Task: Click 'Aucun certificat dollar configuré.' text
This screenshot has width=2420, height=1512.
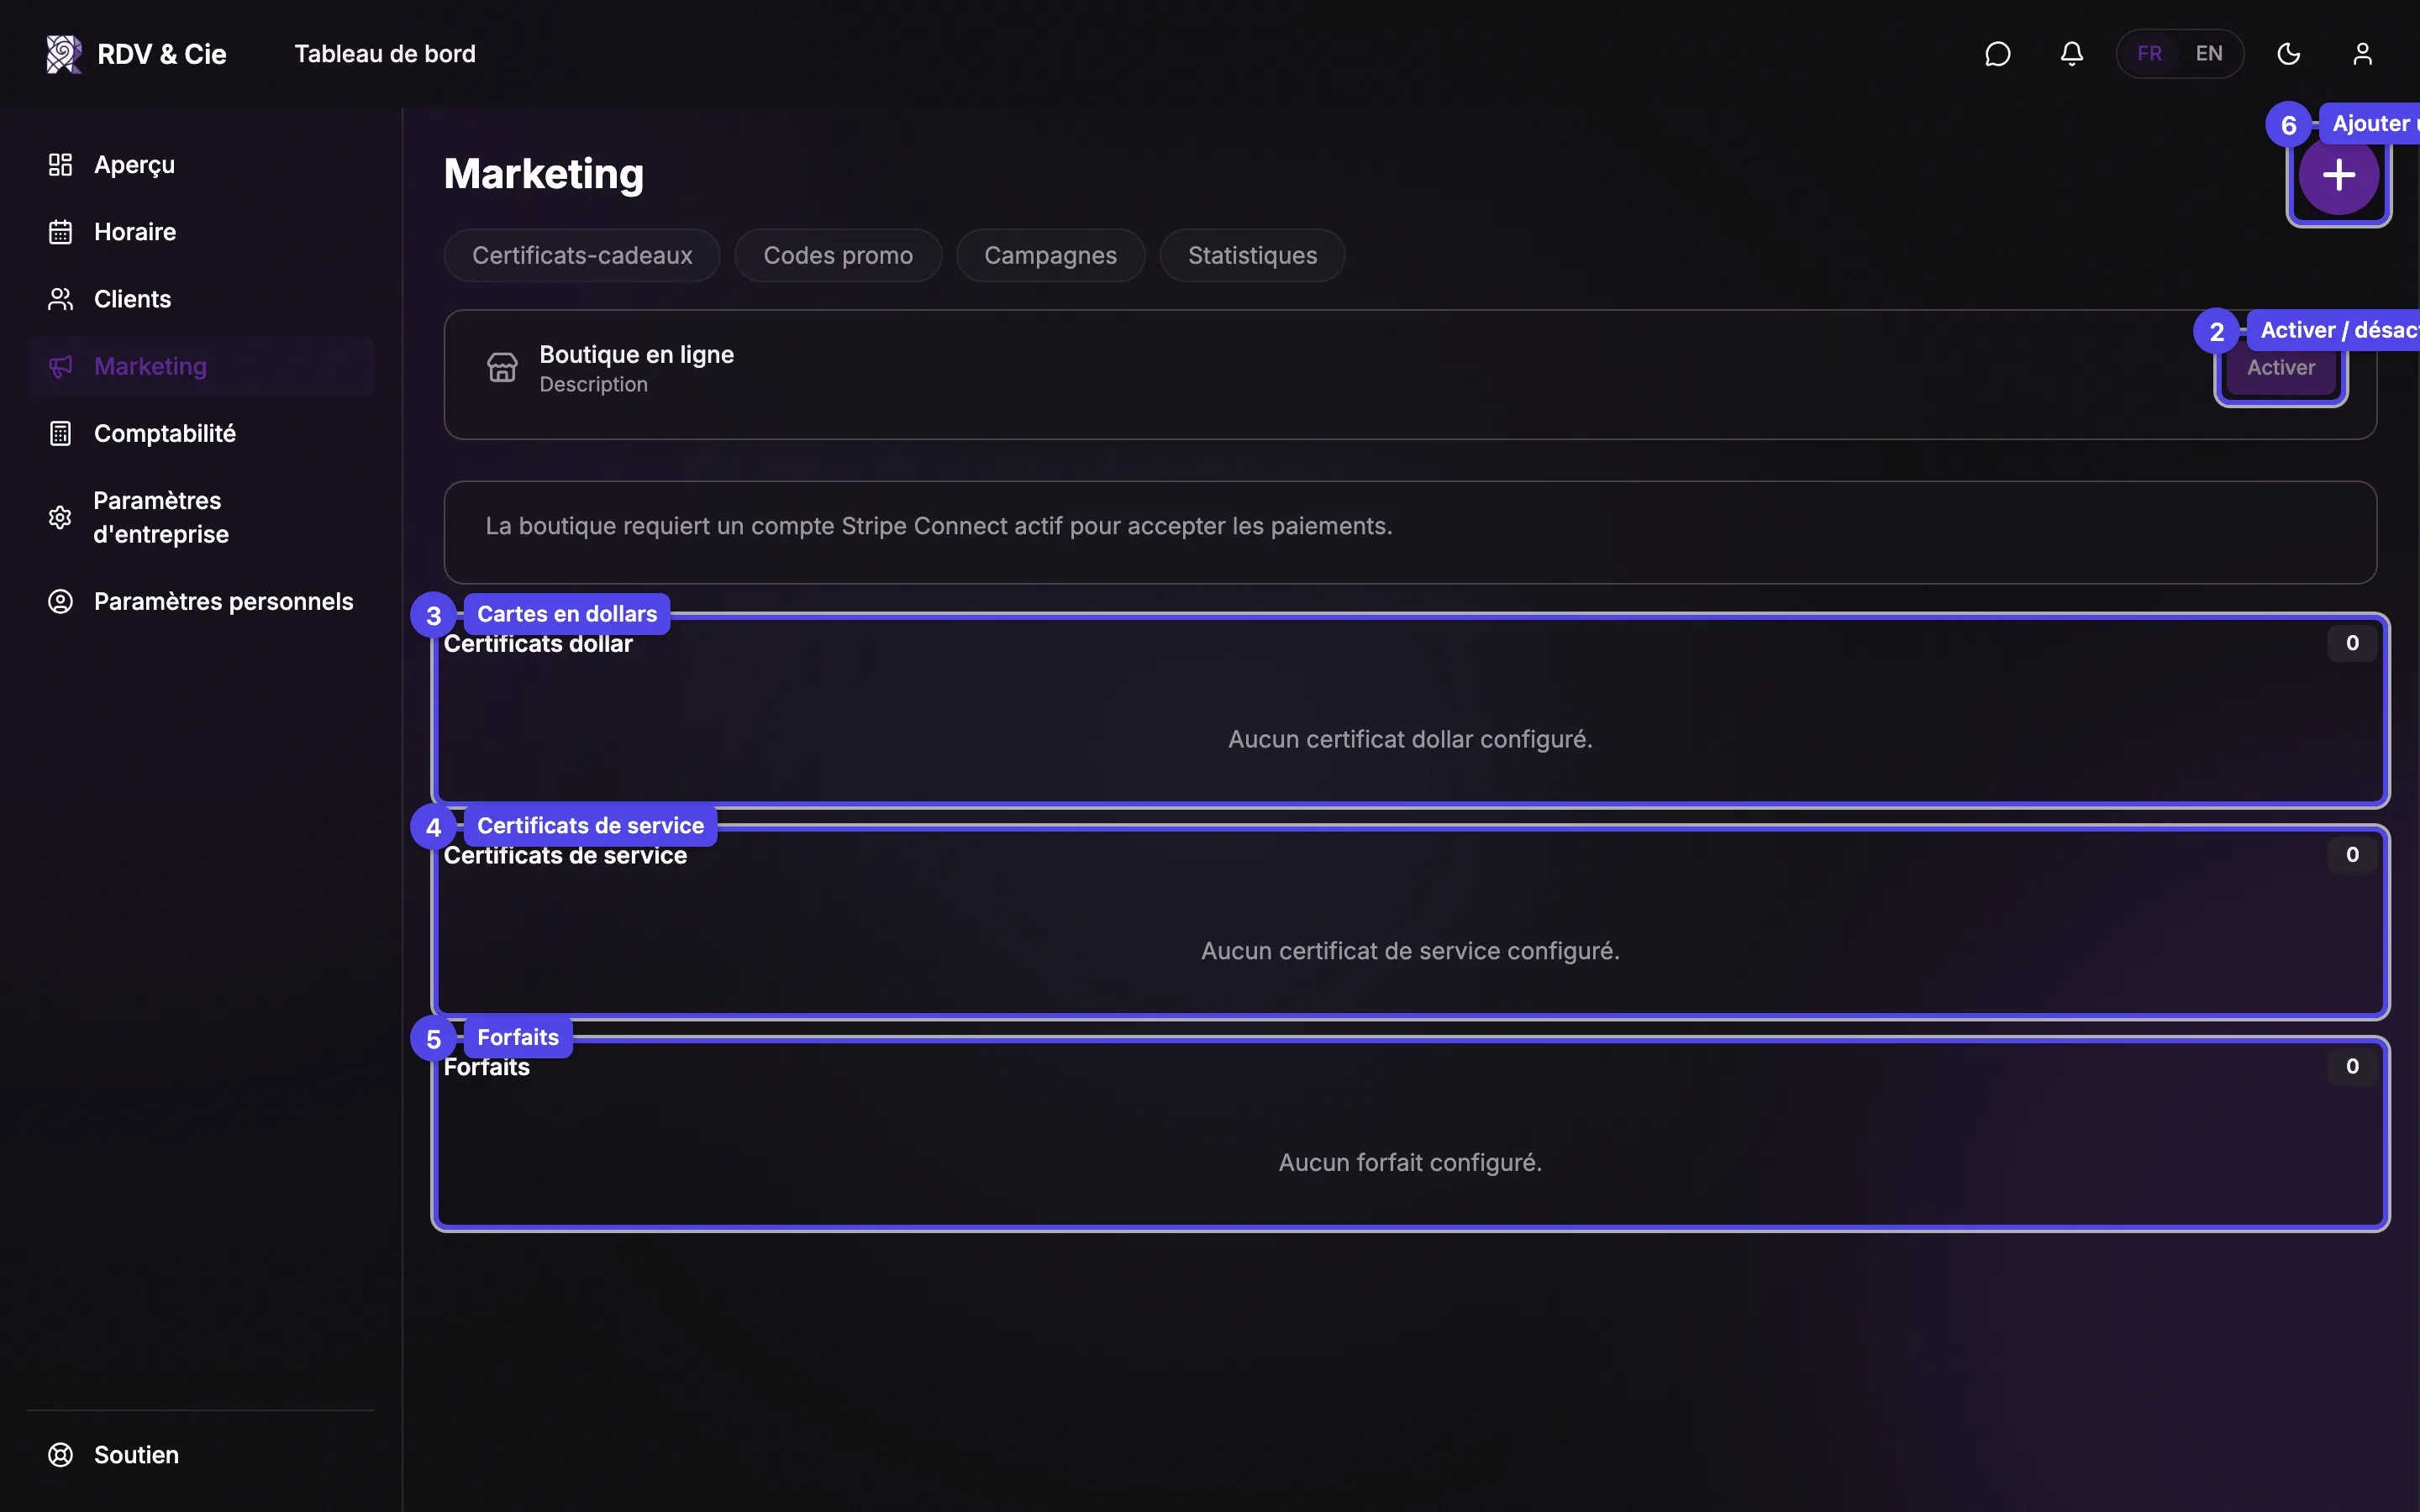Action: 1410,739
